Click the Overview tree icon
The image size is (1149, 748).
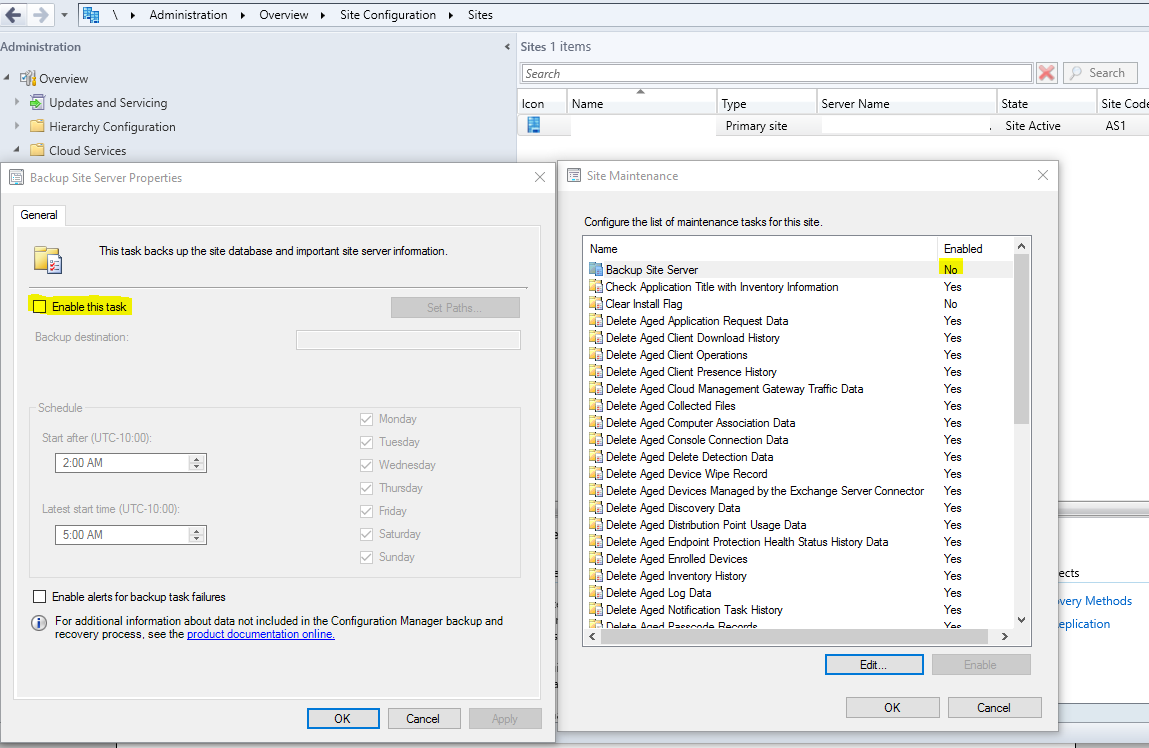click(28, 78)
